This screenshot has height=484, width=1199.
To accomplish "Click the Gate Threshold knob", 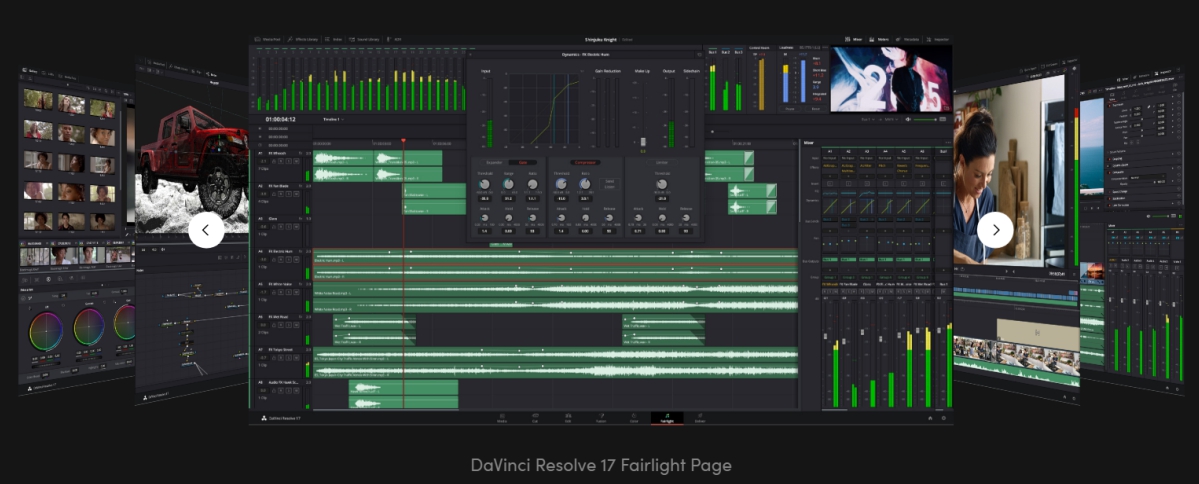I will tap(485, 184).
